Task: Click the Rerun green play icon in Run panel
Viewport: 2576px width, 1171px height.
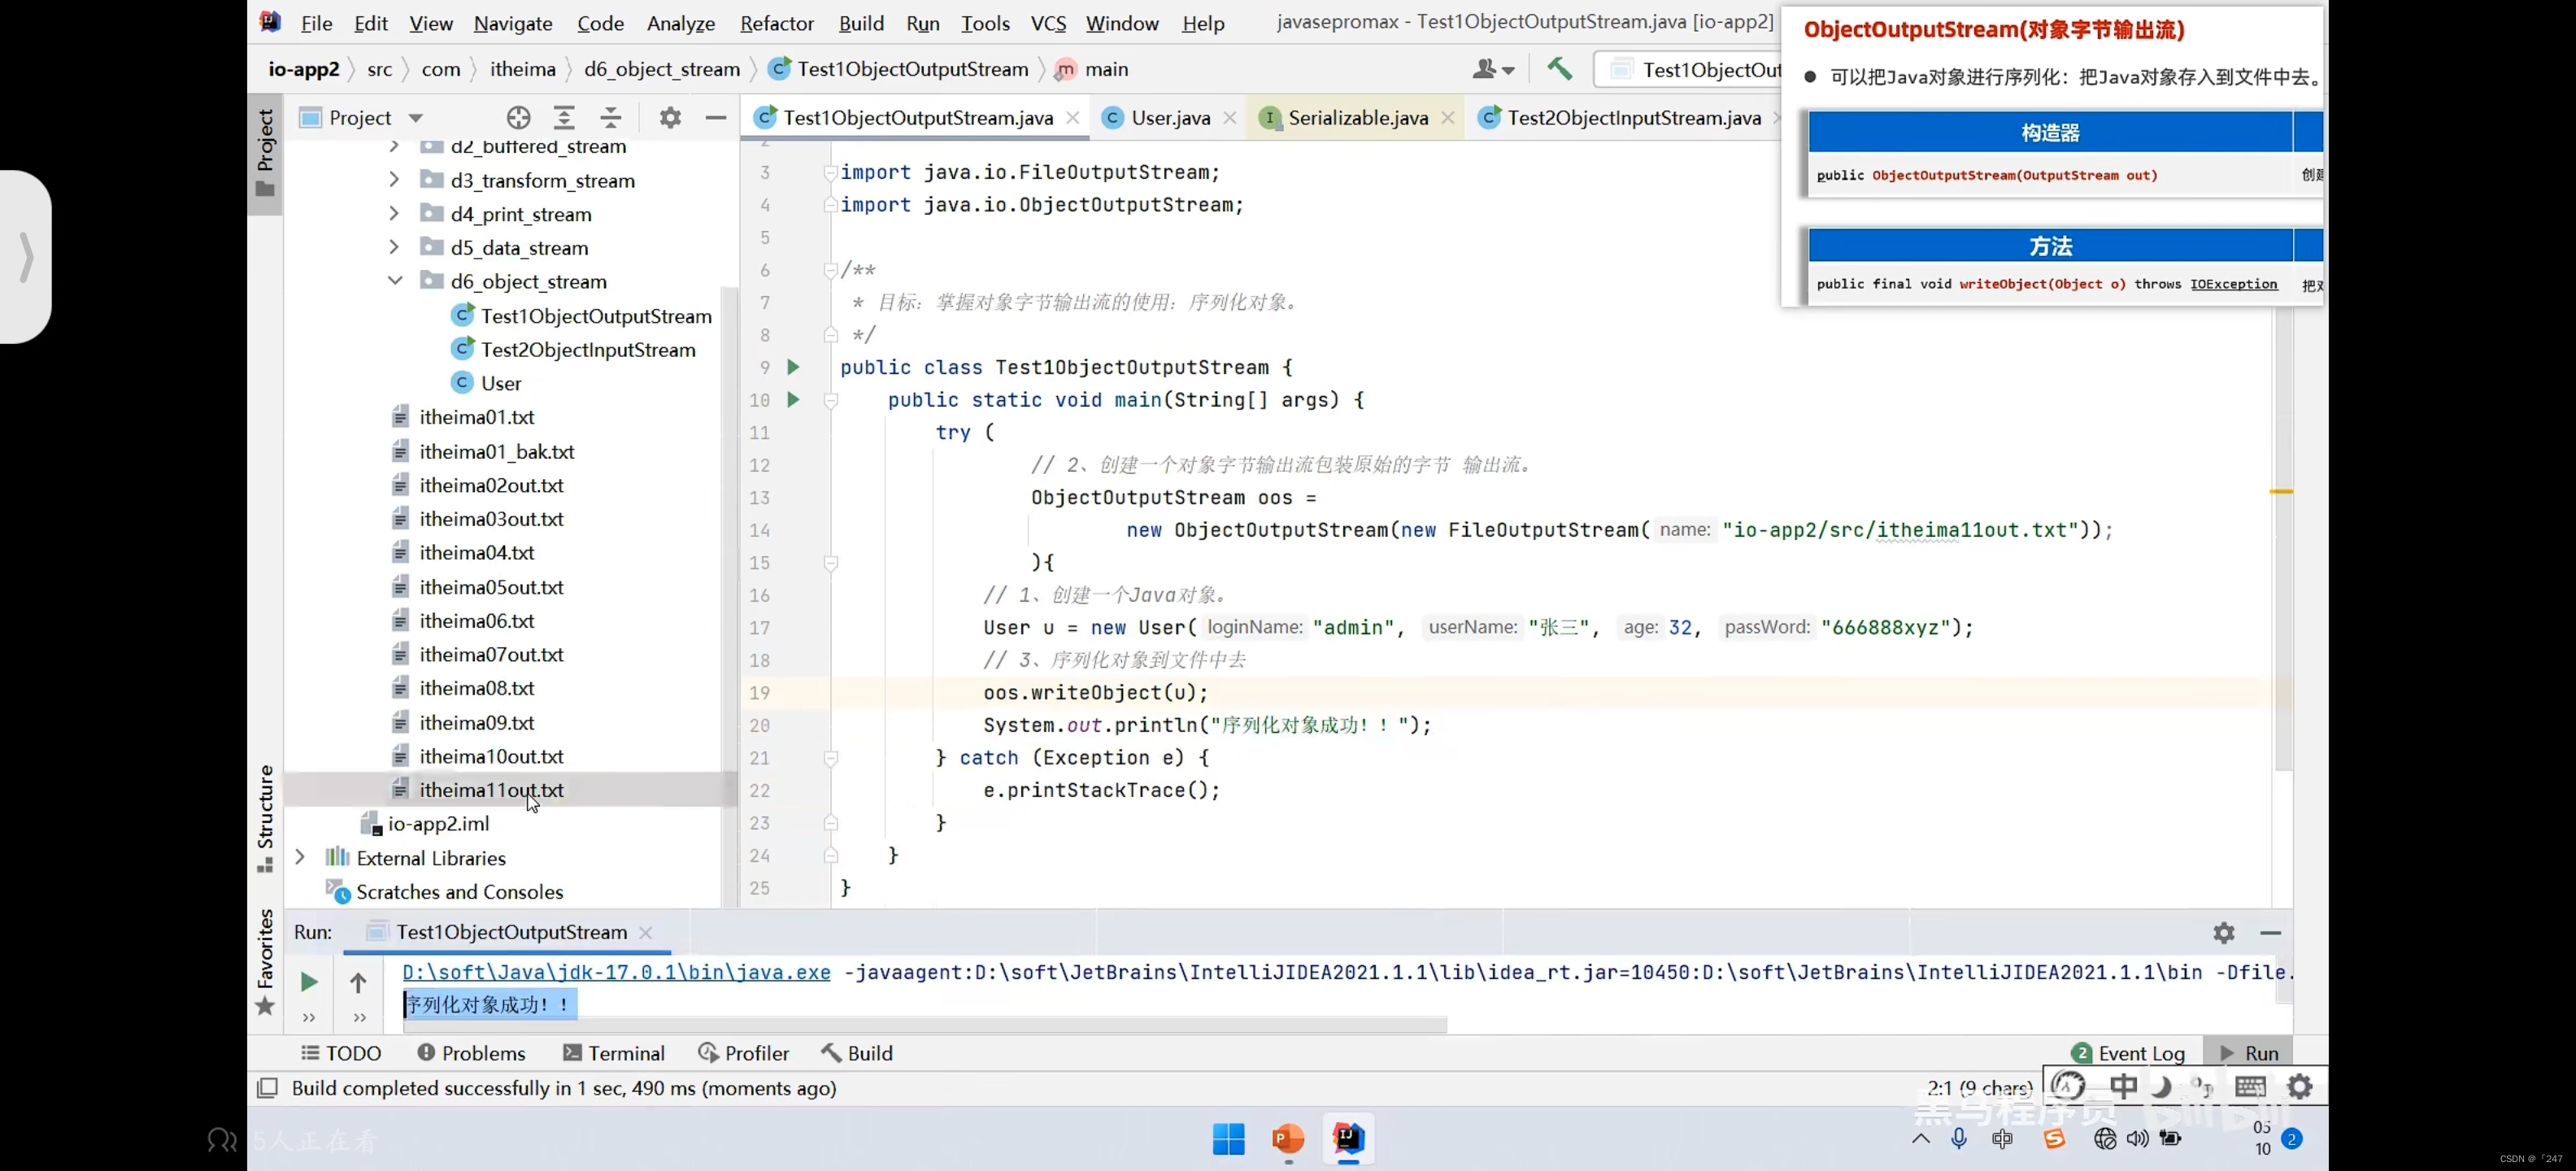Action: click(x=309, y=982)
